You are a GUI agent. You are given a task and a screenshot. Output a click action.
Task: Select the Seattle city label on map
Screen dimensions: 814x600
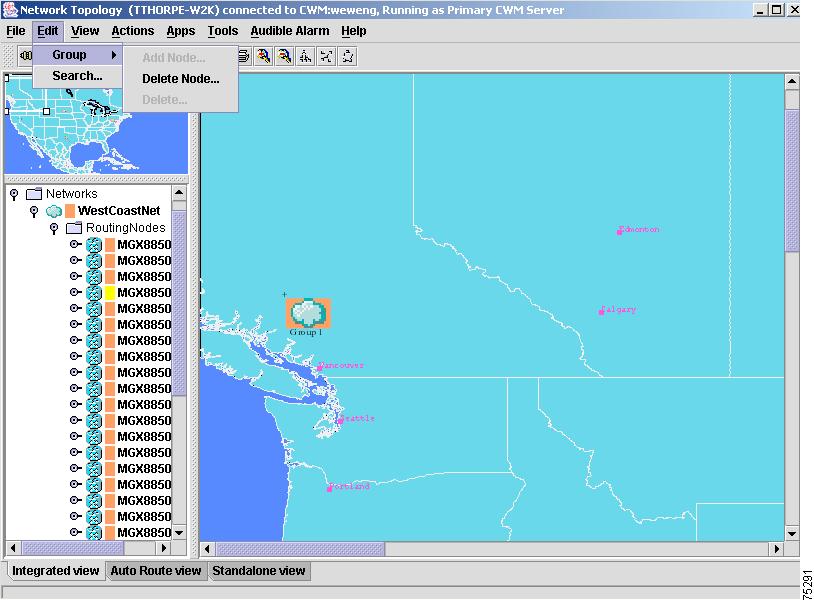[x=357, y=418]
